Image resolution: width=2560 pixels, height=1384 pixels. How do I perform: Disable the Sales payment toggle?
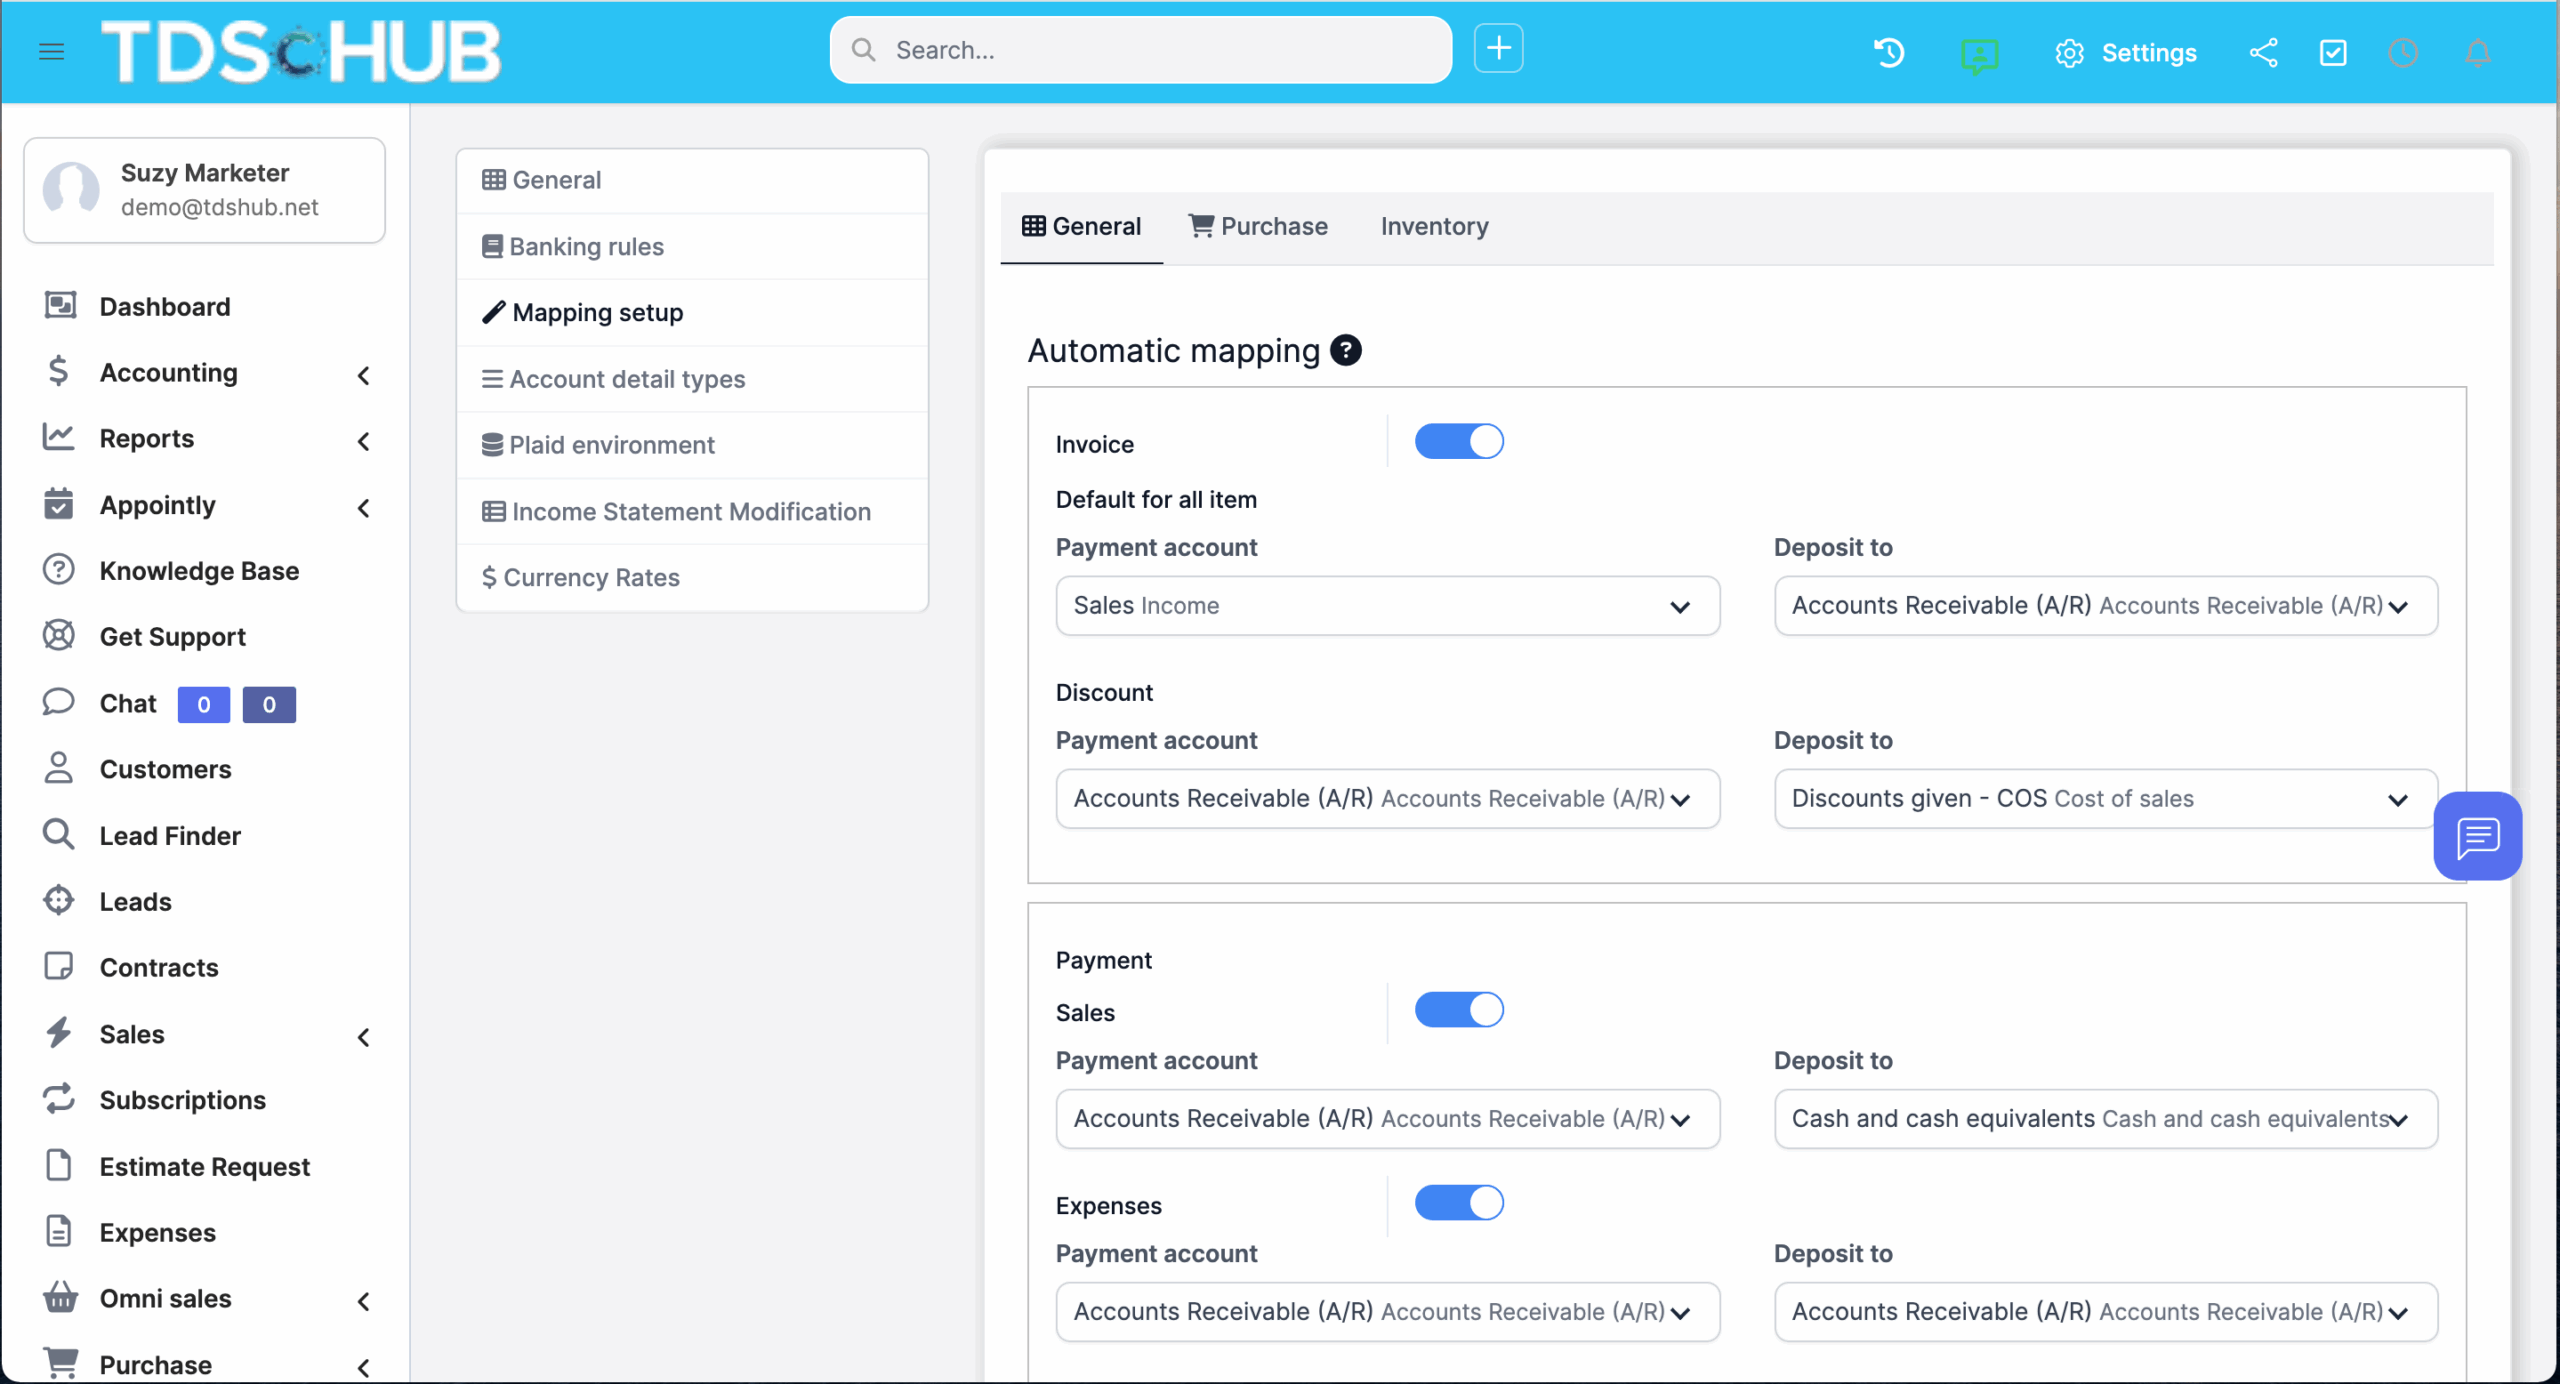1458,1010
